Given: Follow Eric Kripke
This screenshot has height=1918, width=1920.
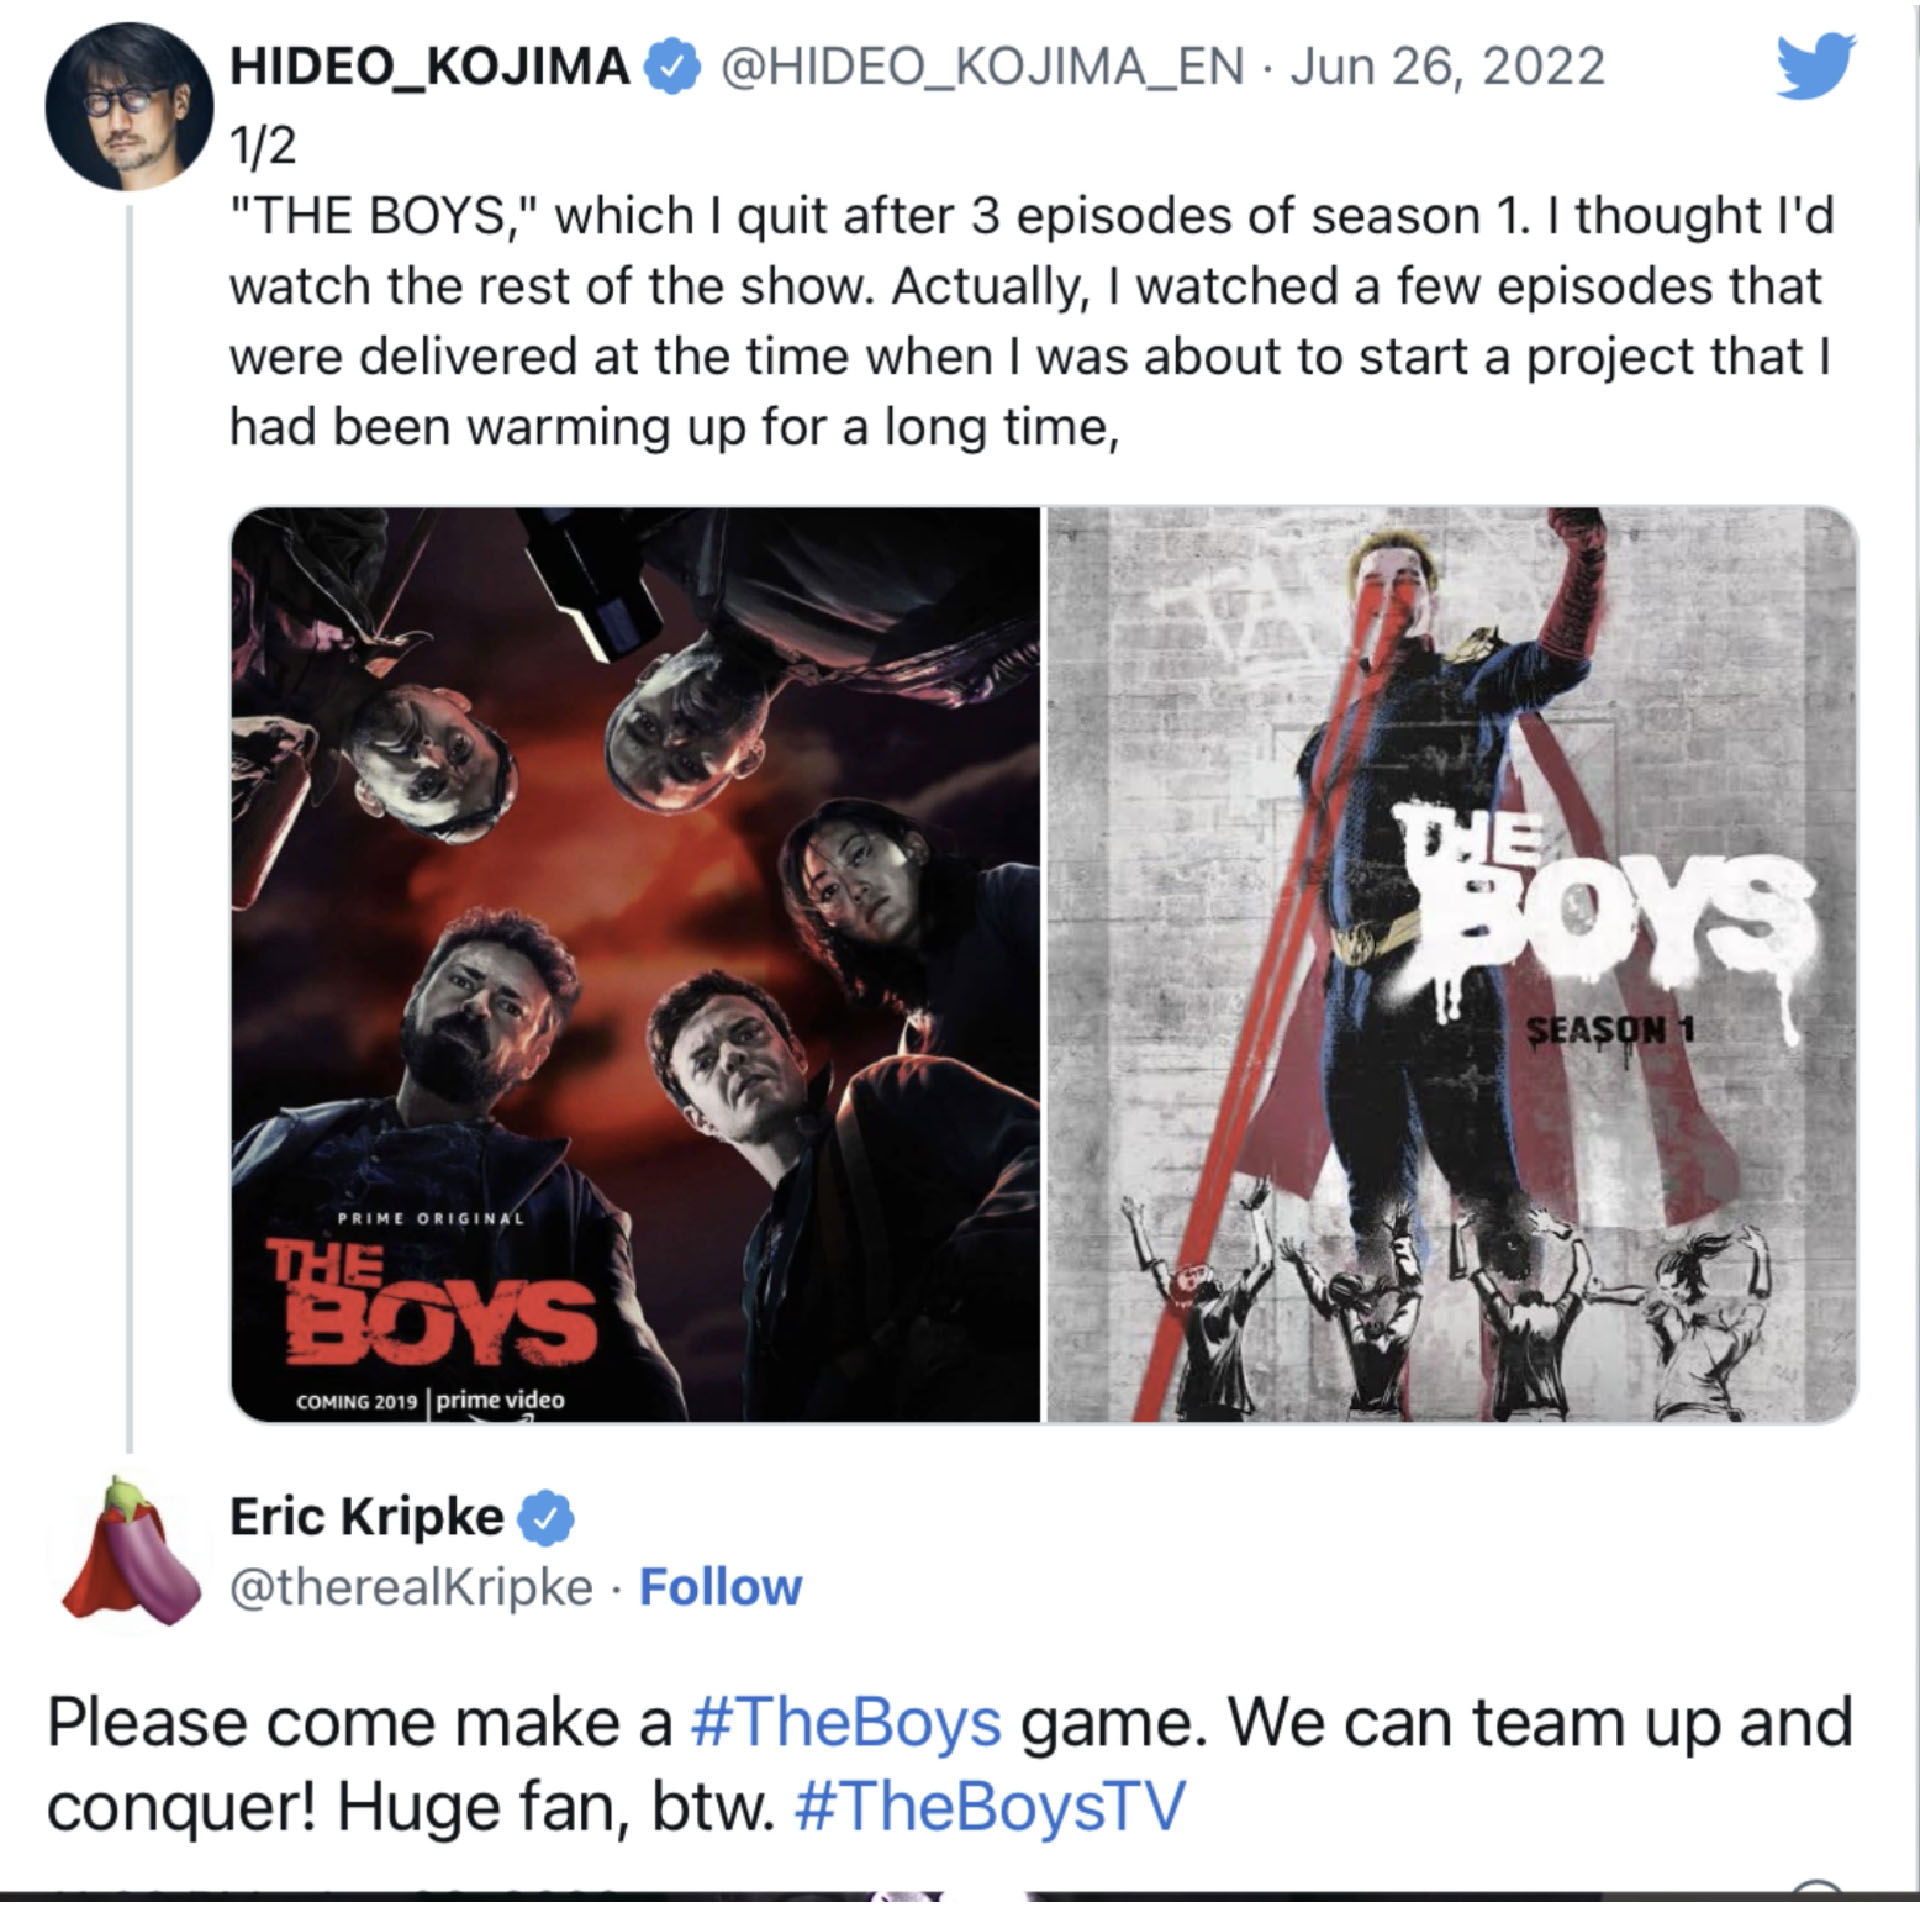Looking at the screenshot, I should coord(720,1587).
